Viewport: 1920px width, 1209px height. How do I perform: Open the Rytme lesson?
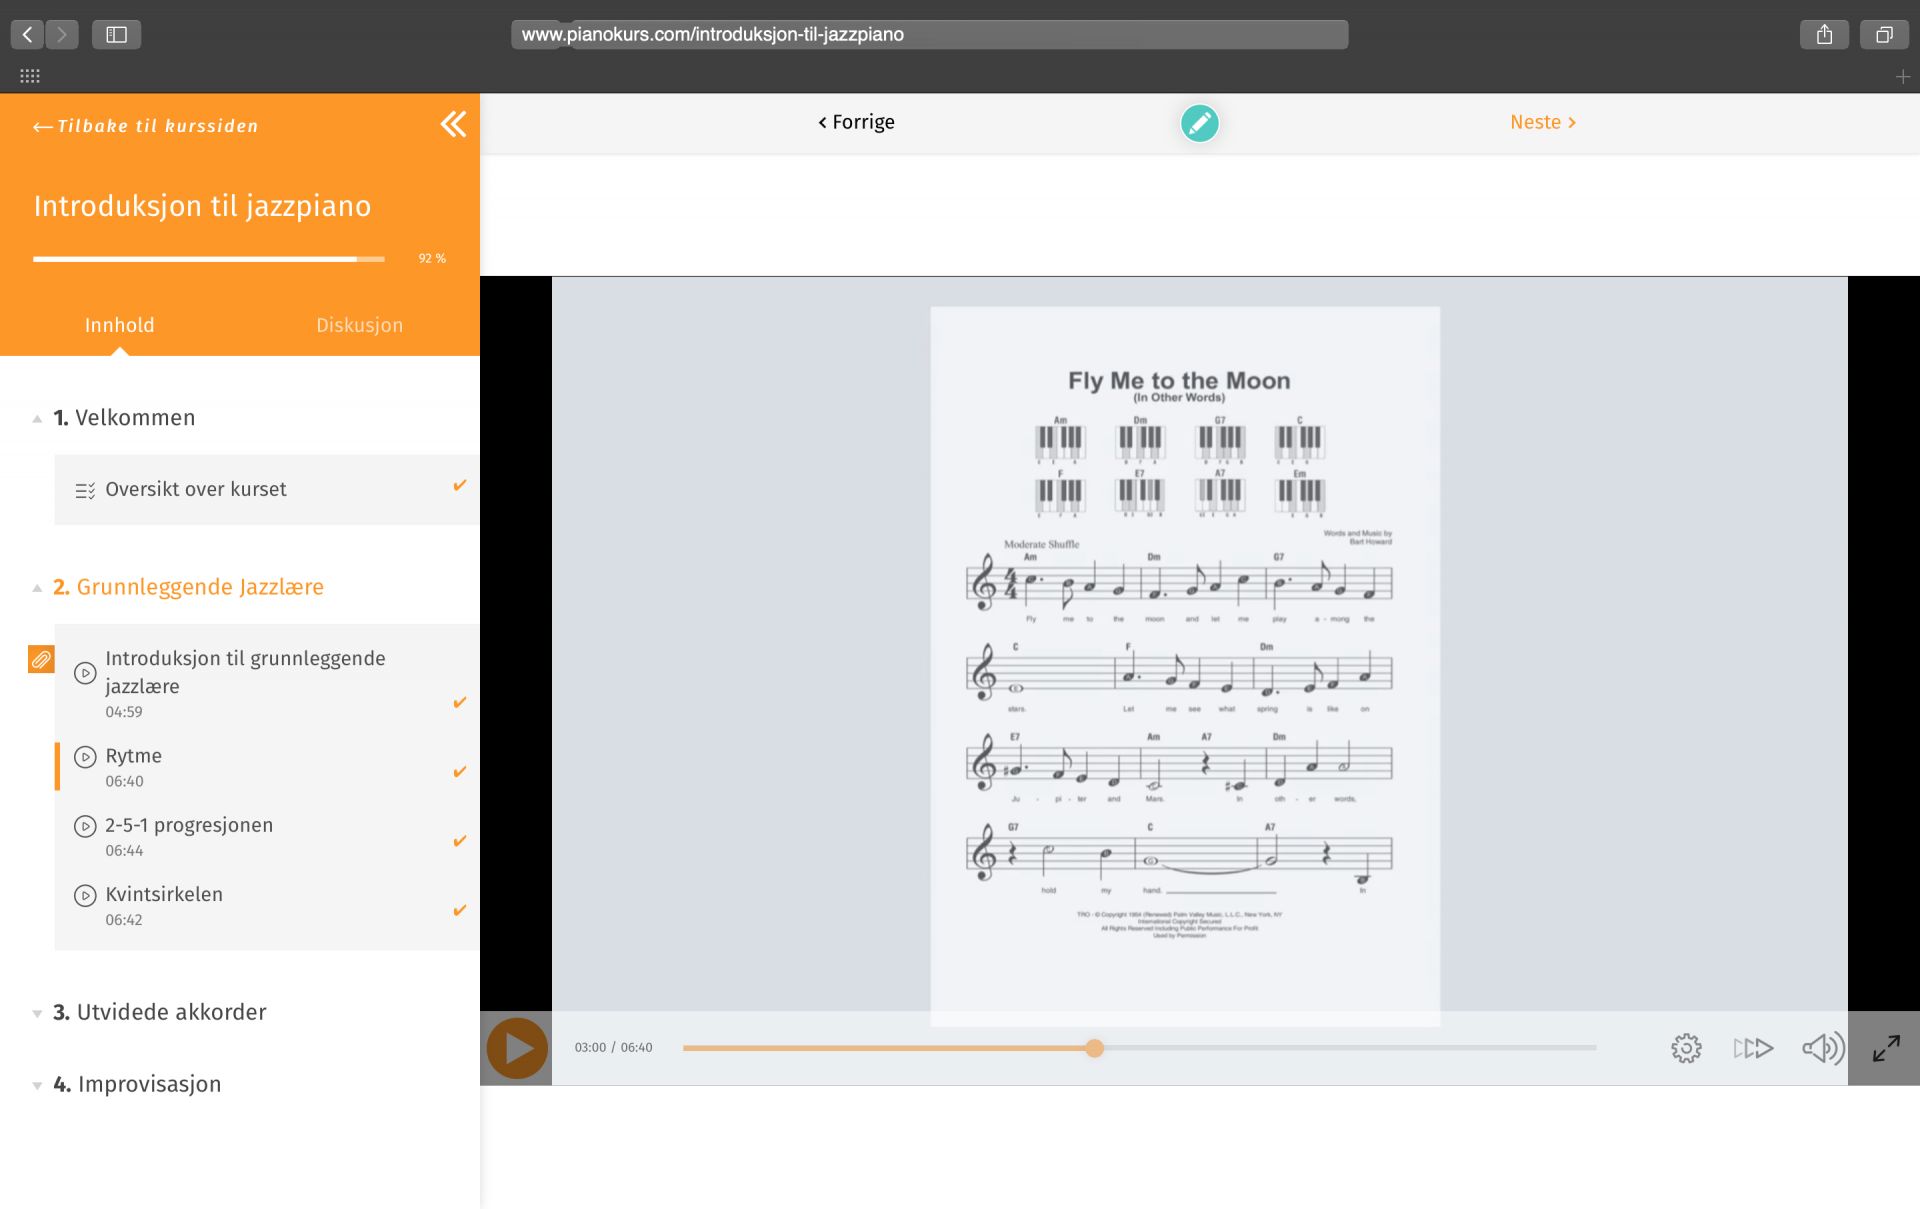(x=267, y=767)
